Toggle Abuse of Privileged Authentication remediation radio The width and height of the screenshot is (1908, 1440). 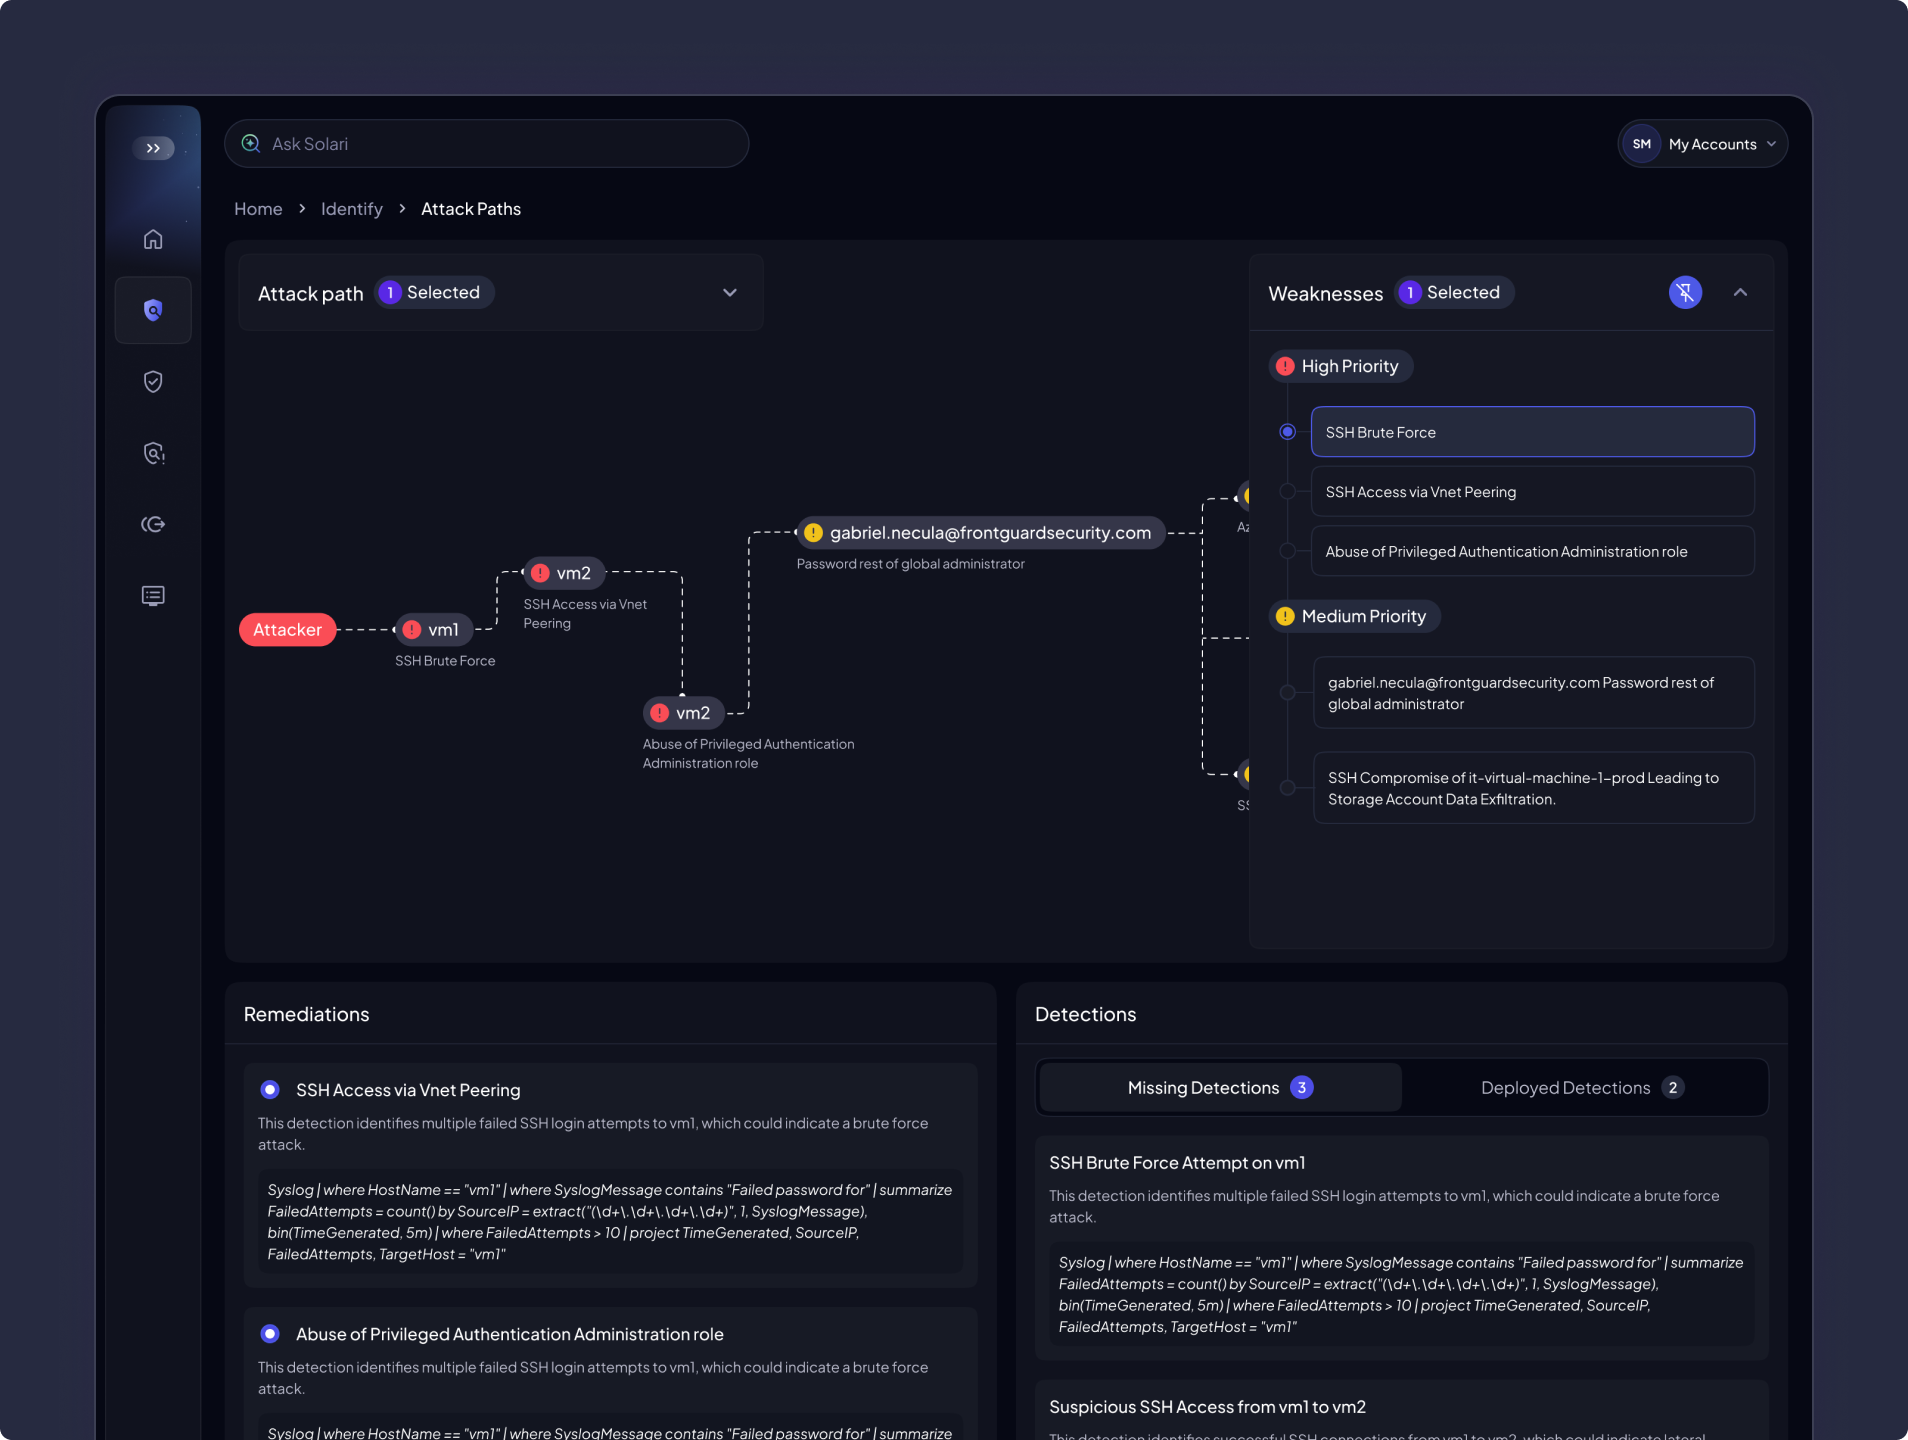click(270, 1334)
